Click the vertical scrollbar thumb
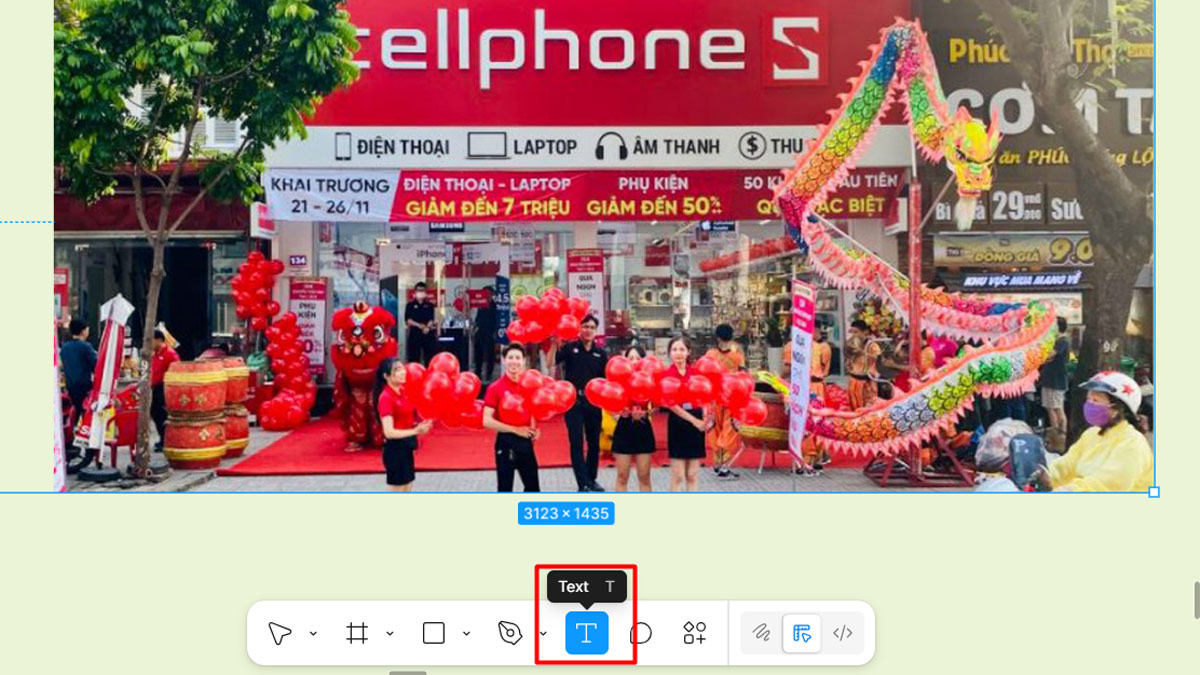Screen dimensions: 1200x675 (1196, 601)
